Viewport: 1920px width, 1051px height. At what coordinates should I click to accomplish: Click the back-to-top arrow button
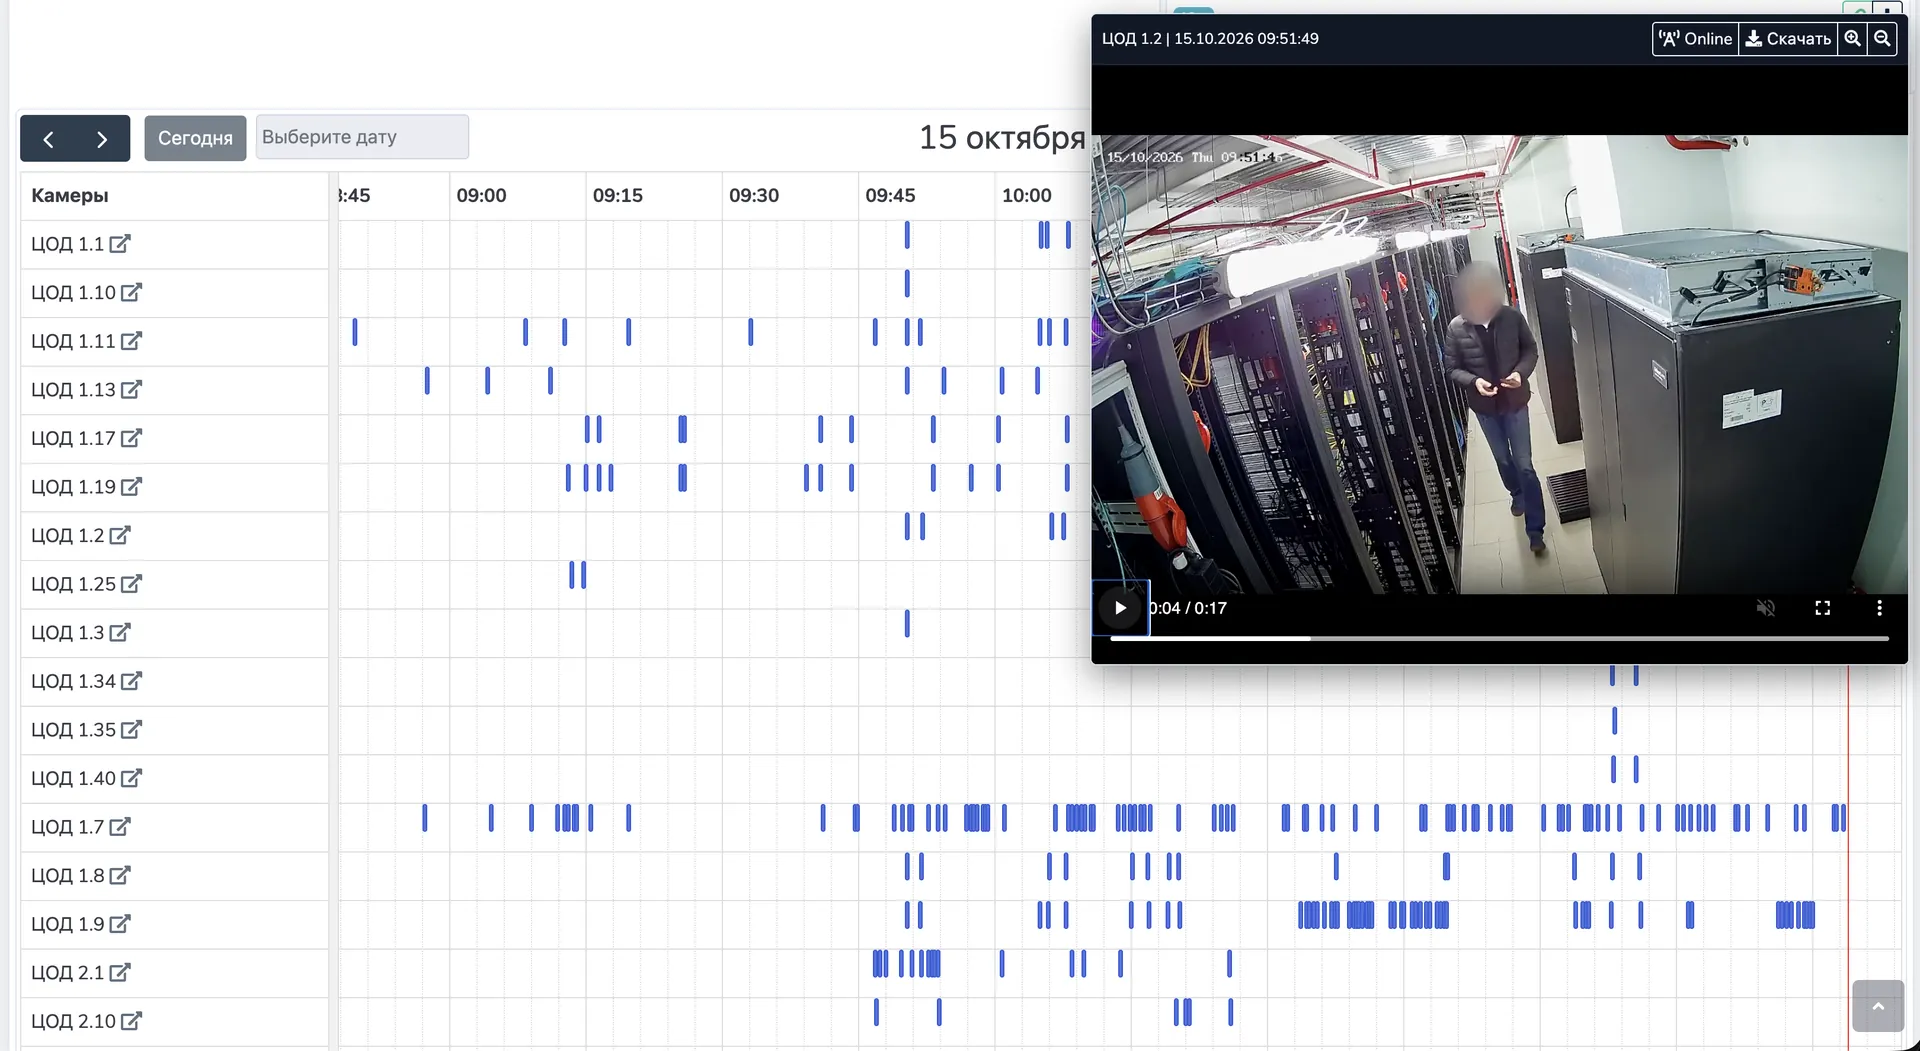(x=1877, y=1006)
